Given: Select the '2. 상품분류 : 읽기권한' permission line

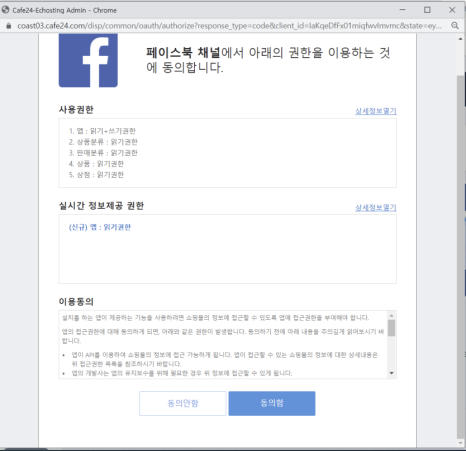Looking at the screenshot, I should point(103,142).
